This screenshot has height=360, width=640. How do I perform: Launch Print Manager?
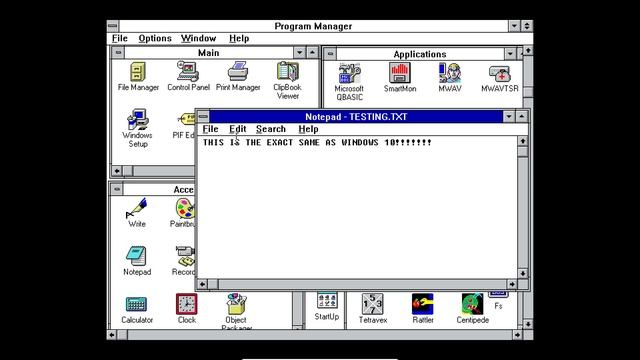238,76
